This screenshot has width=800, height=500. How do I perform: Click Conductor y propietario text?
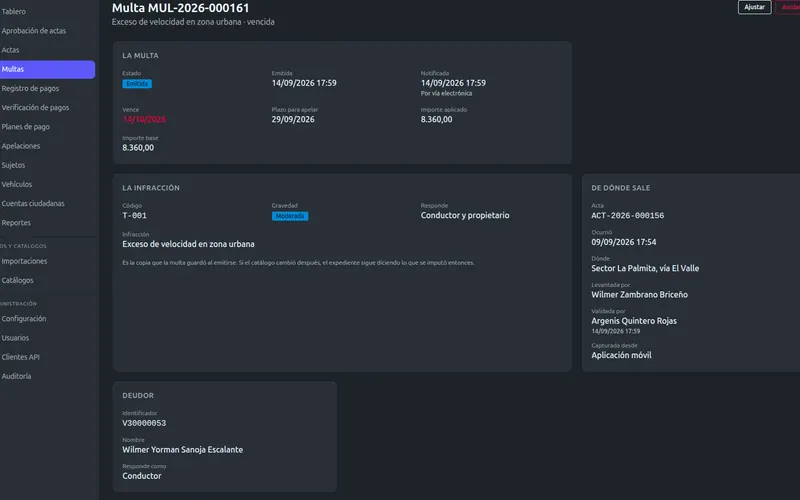[x=465, y=216]
